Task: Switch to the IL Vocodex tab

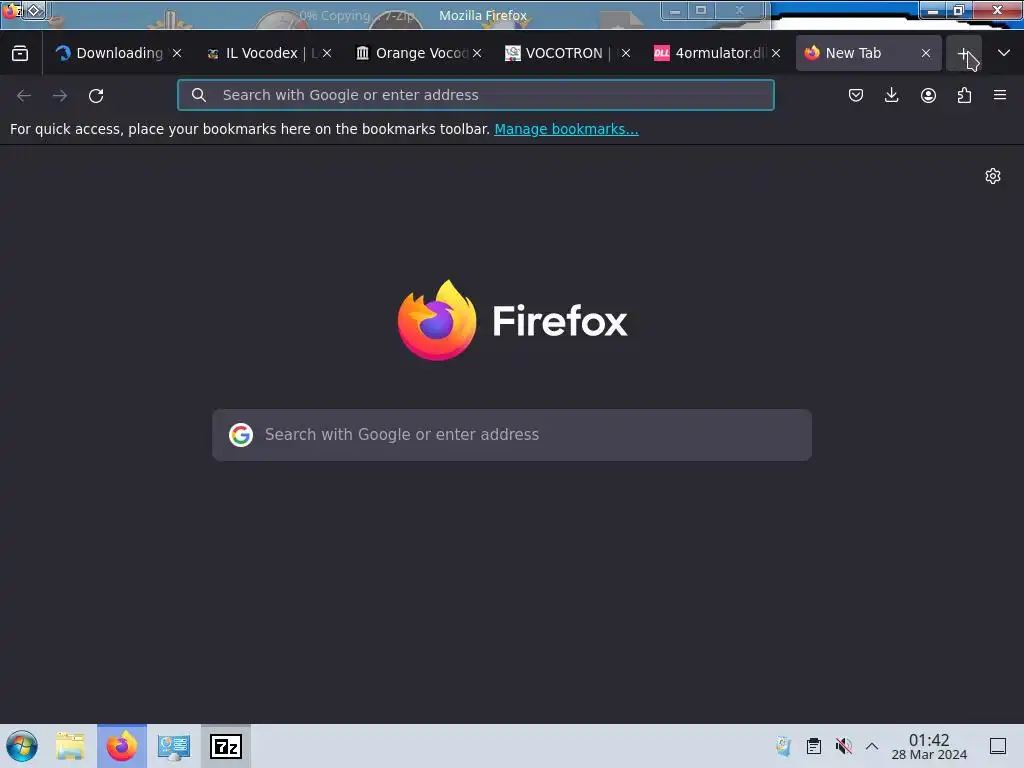Action: click(x=261, y=53)
